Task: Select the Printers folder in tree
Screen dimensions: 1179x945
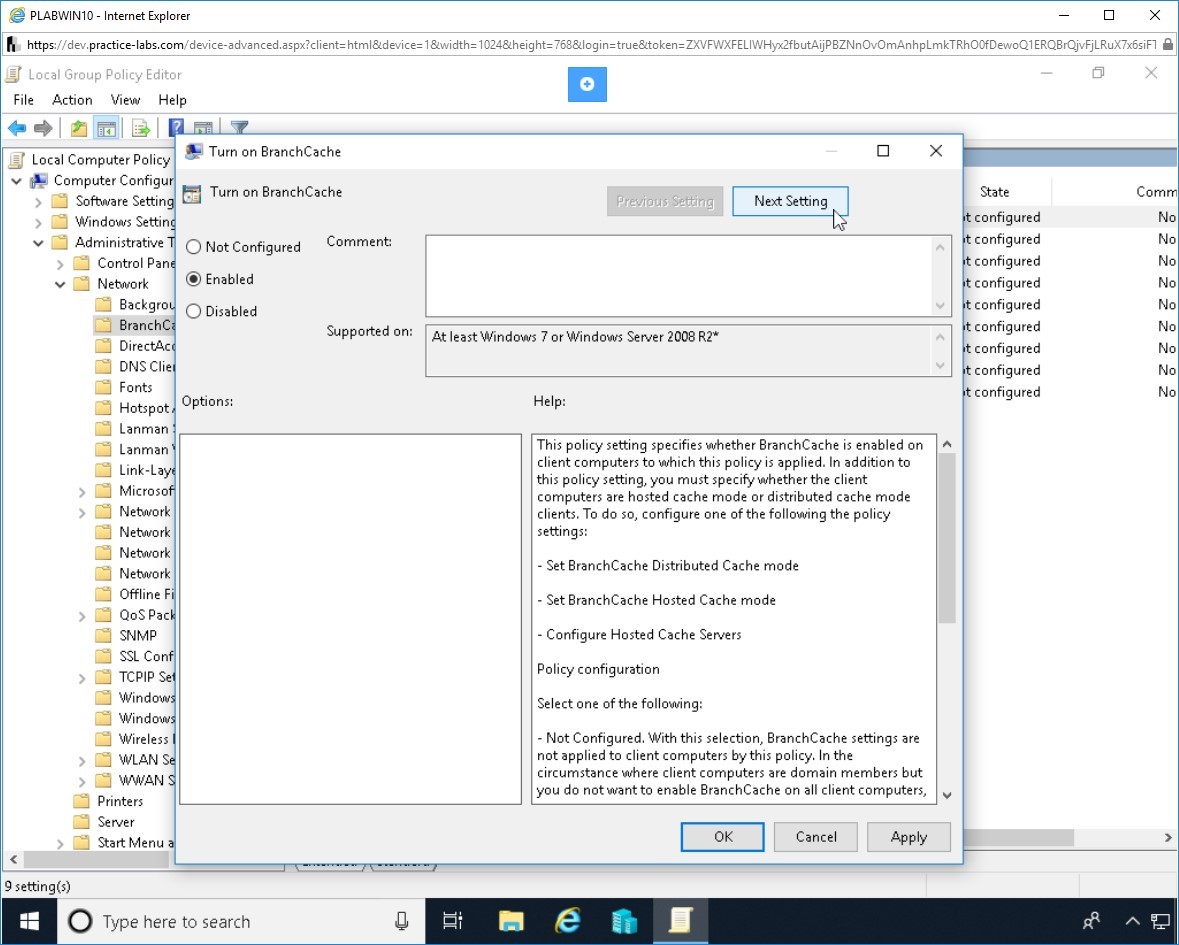Action: pos(120,801)
